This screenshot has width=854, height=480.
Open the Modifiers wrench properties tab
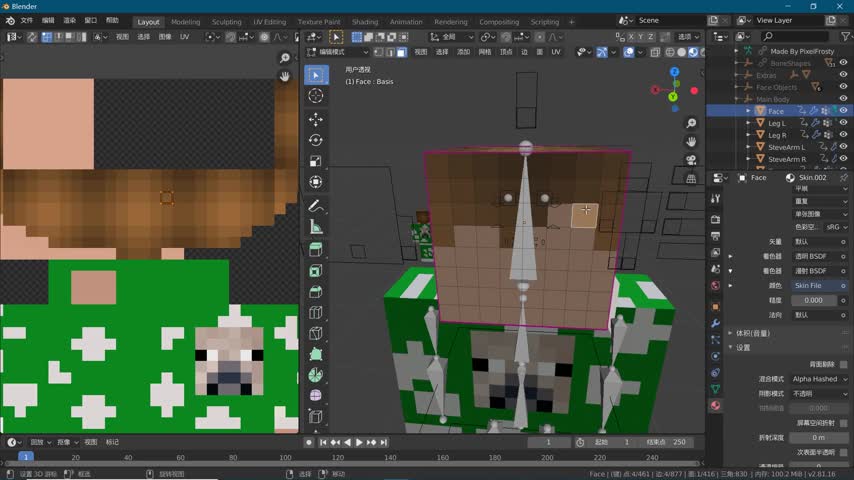715,323
